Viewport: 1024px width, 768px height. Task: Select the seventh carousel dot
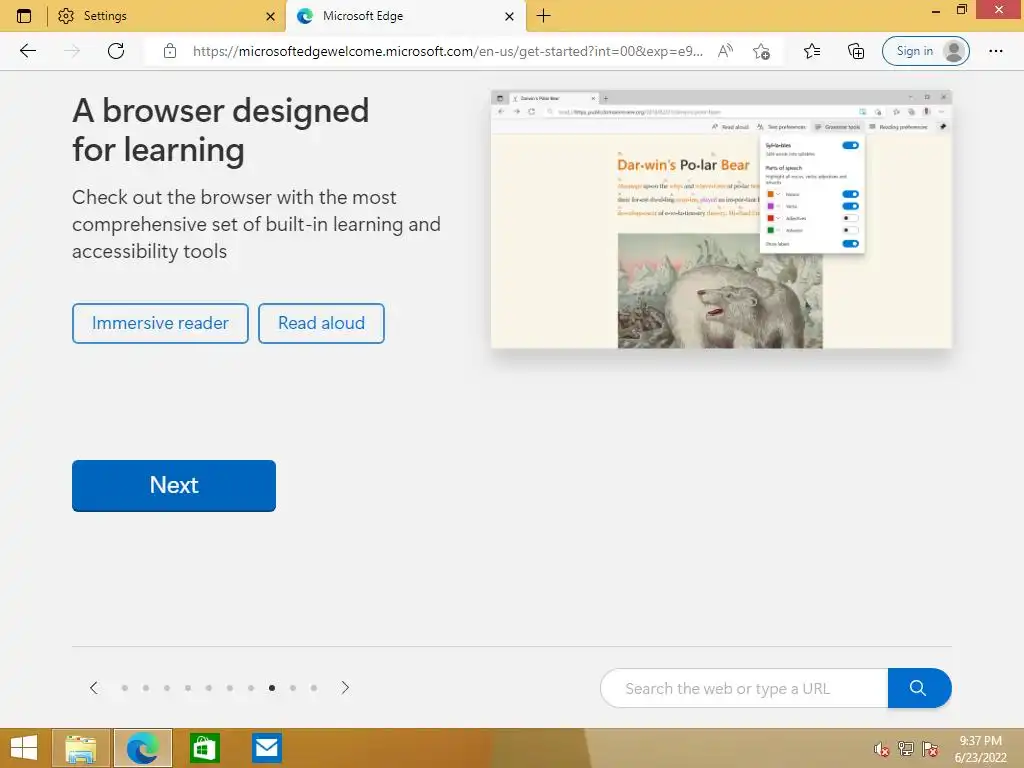tap(251, 688)
